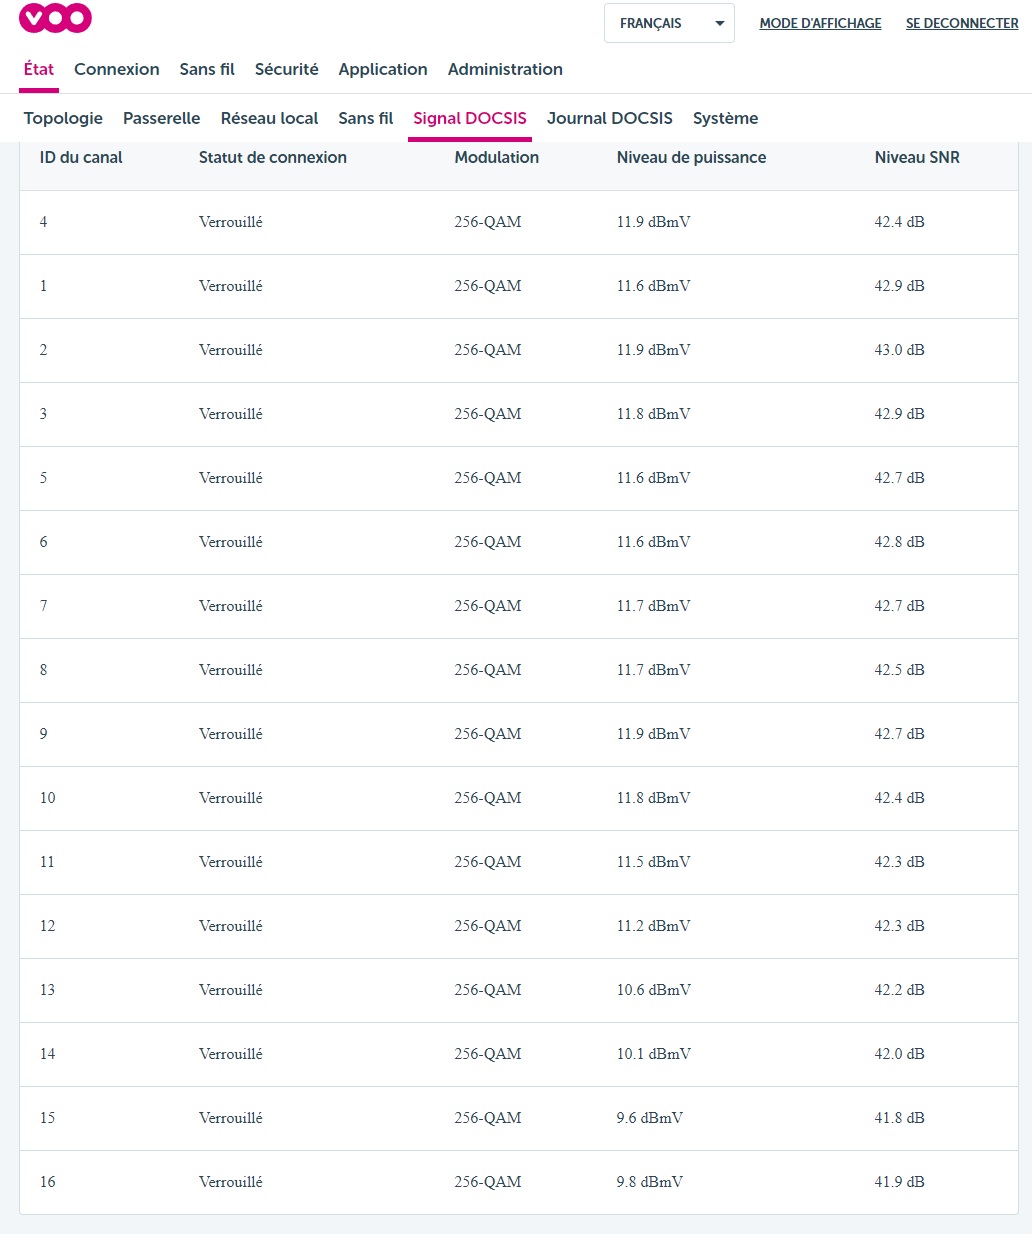Viewport: 1032px width, 1234px height.
Task: Click the Niveau SNR column header
Action: click(917, 157)
